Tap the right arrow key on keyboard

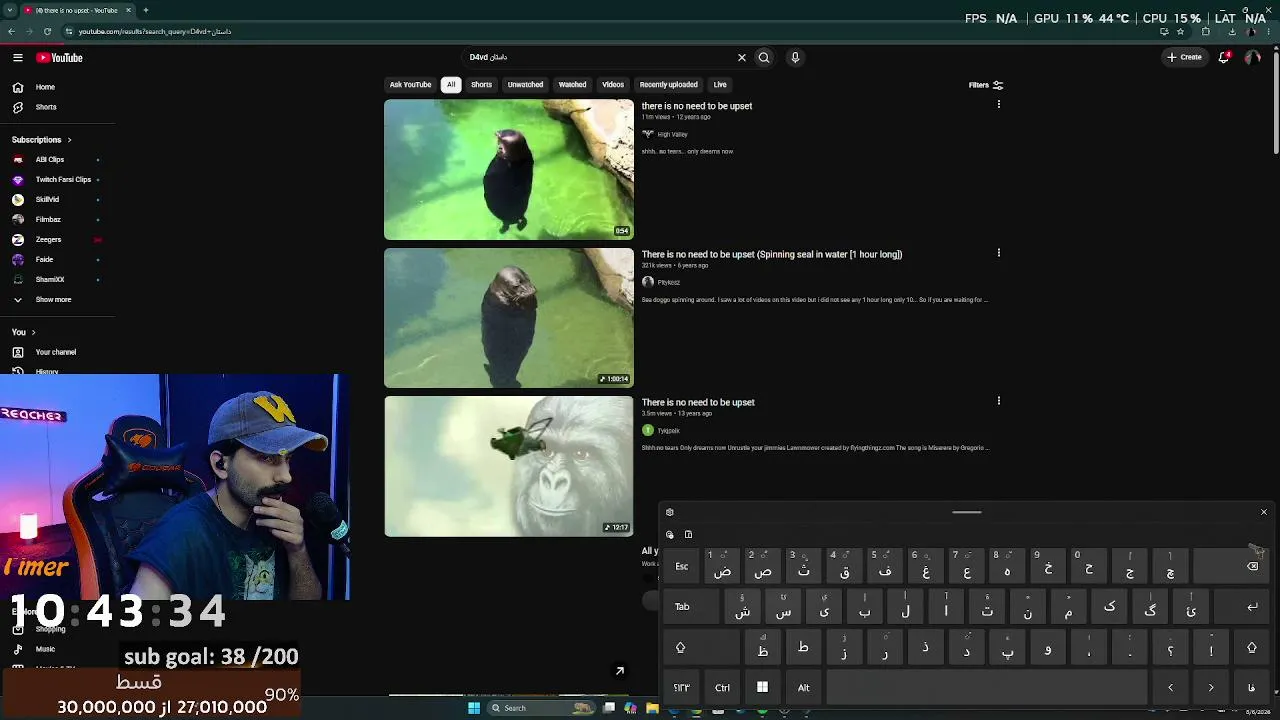(x=1211, y=687)
